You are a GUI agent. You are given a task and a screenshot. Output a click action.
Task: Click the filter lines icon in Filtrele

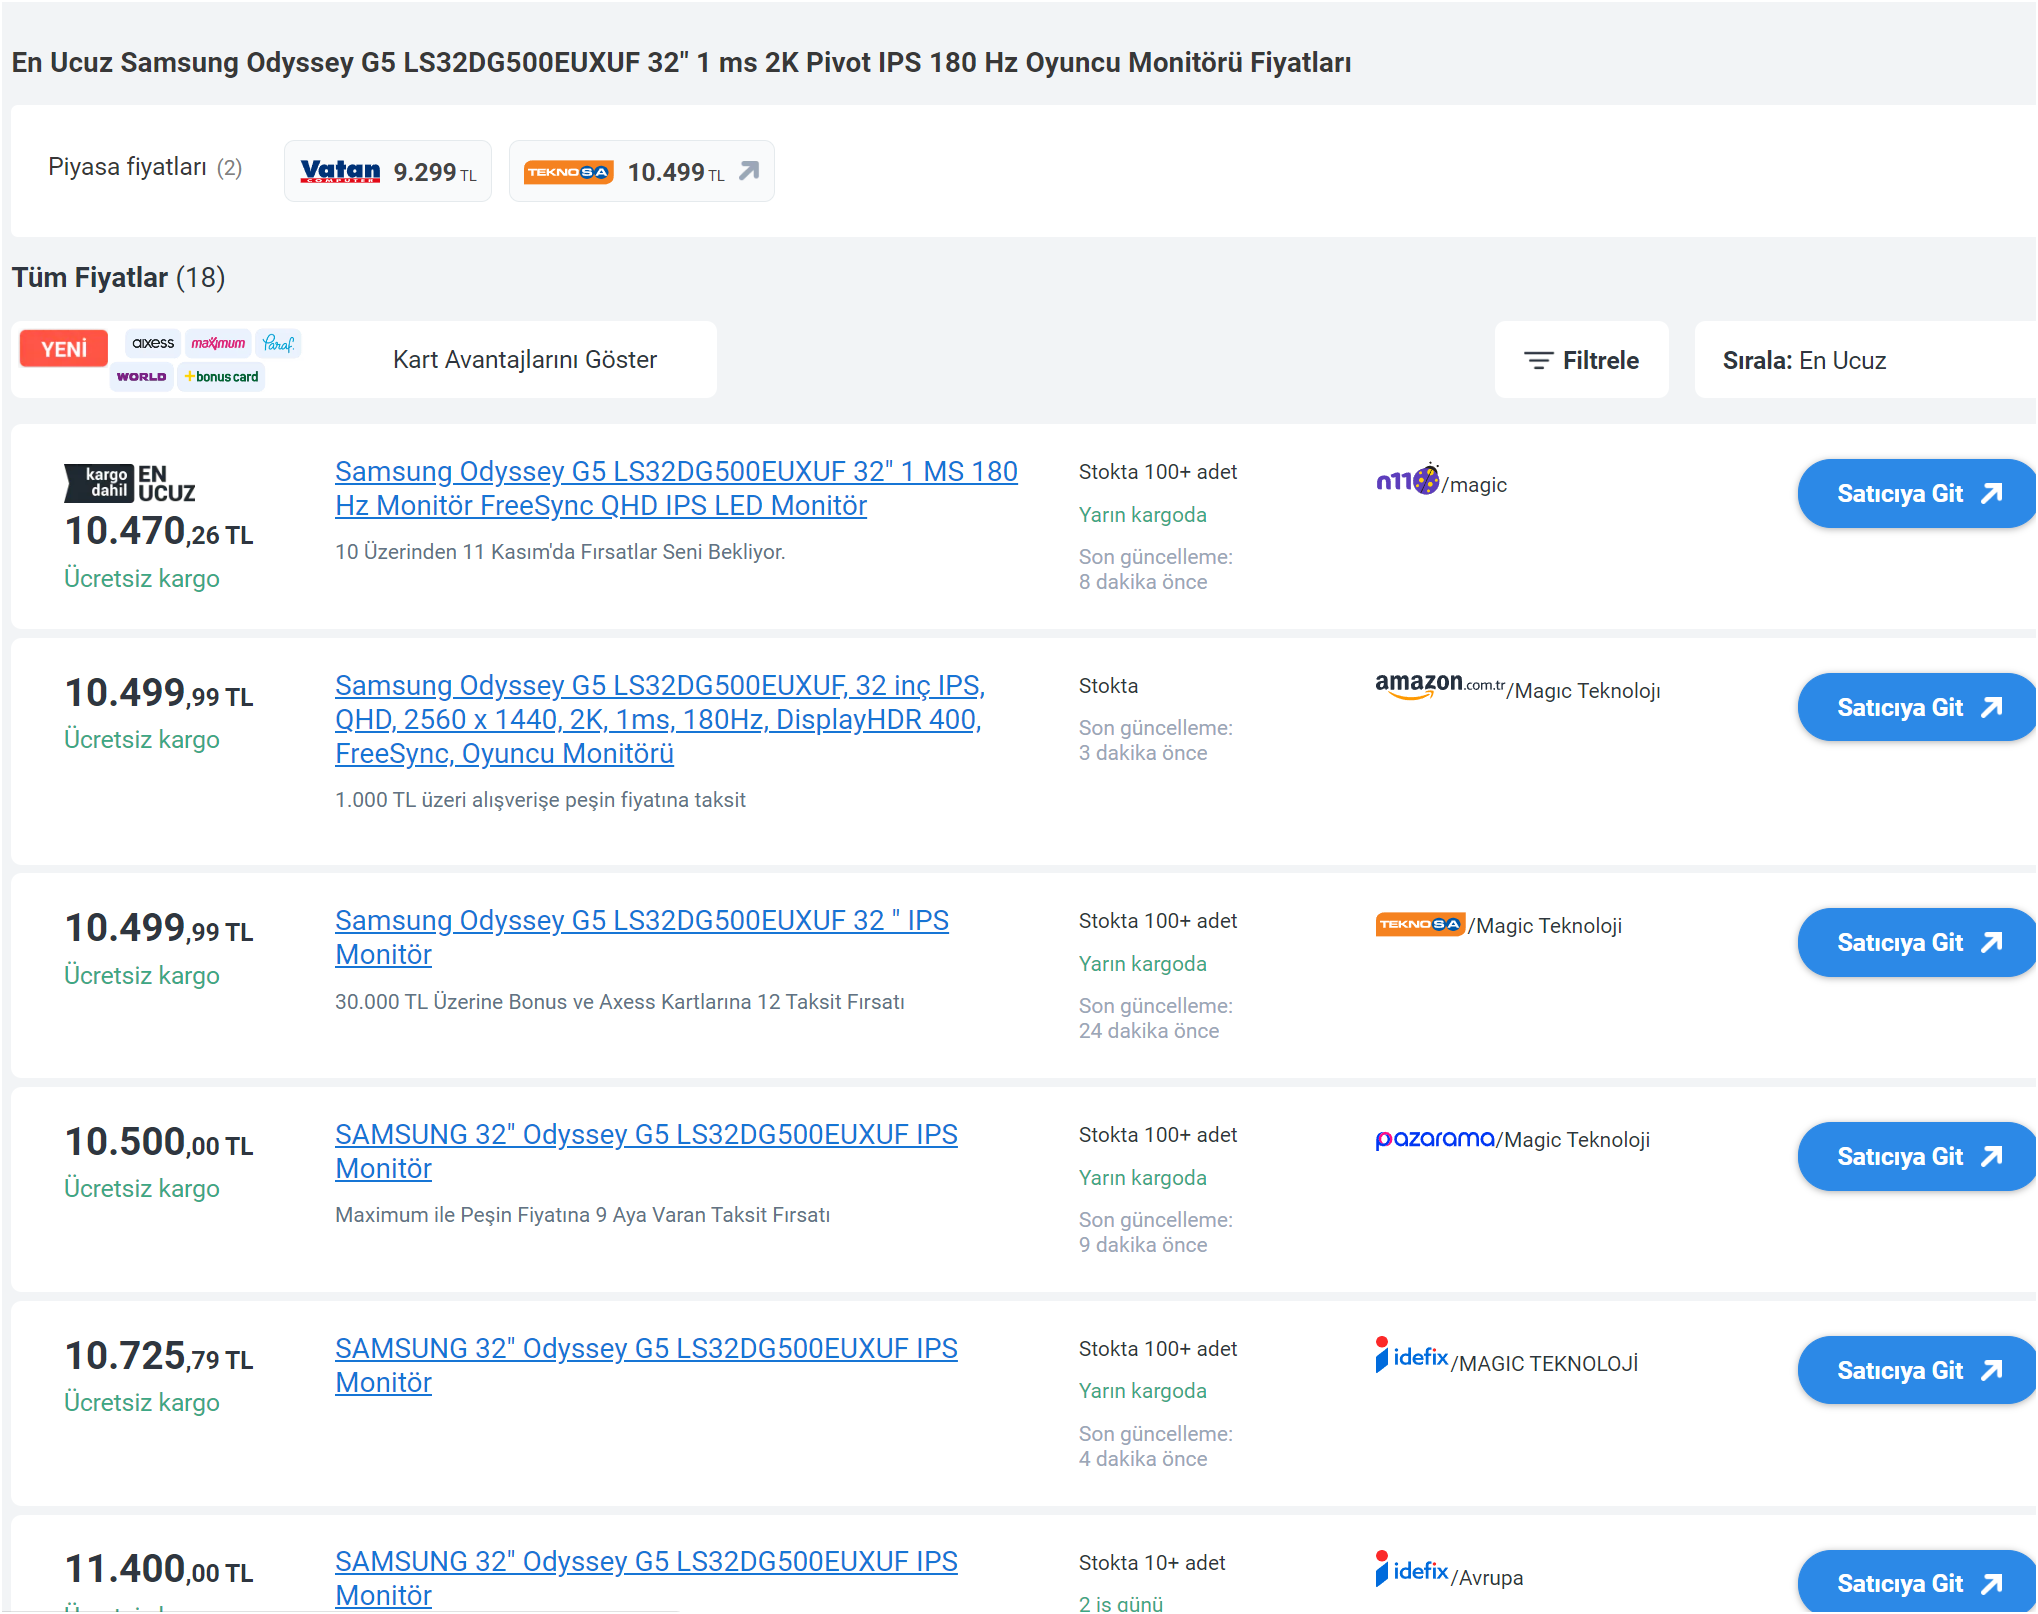[1538, 360]
